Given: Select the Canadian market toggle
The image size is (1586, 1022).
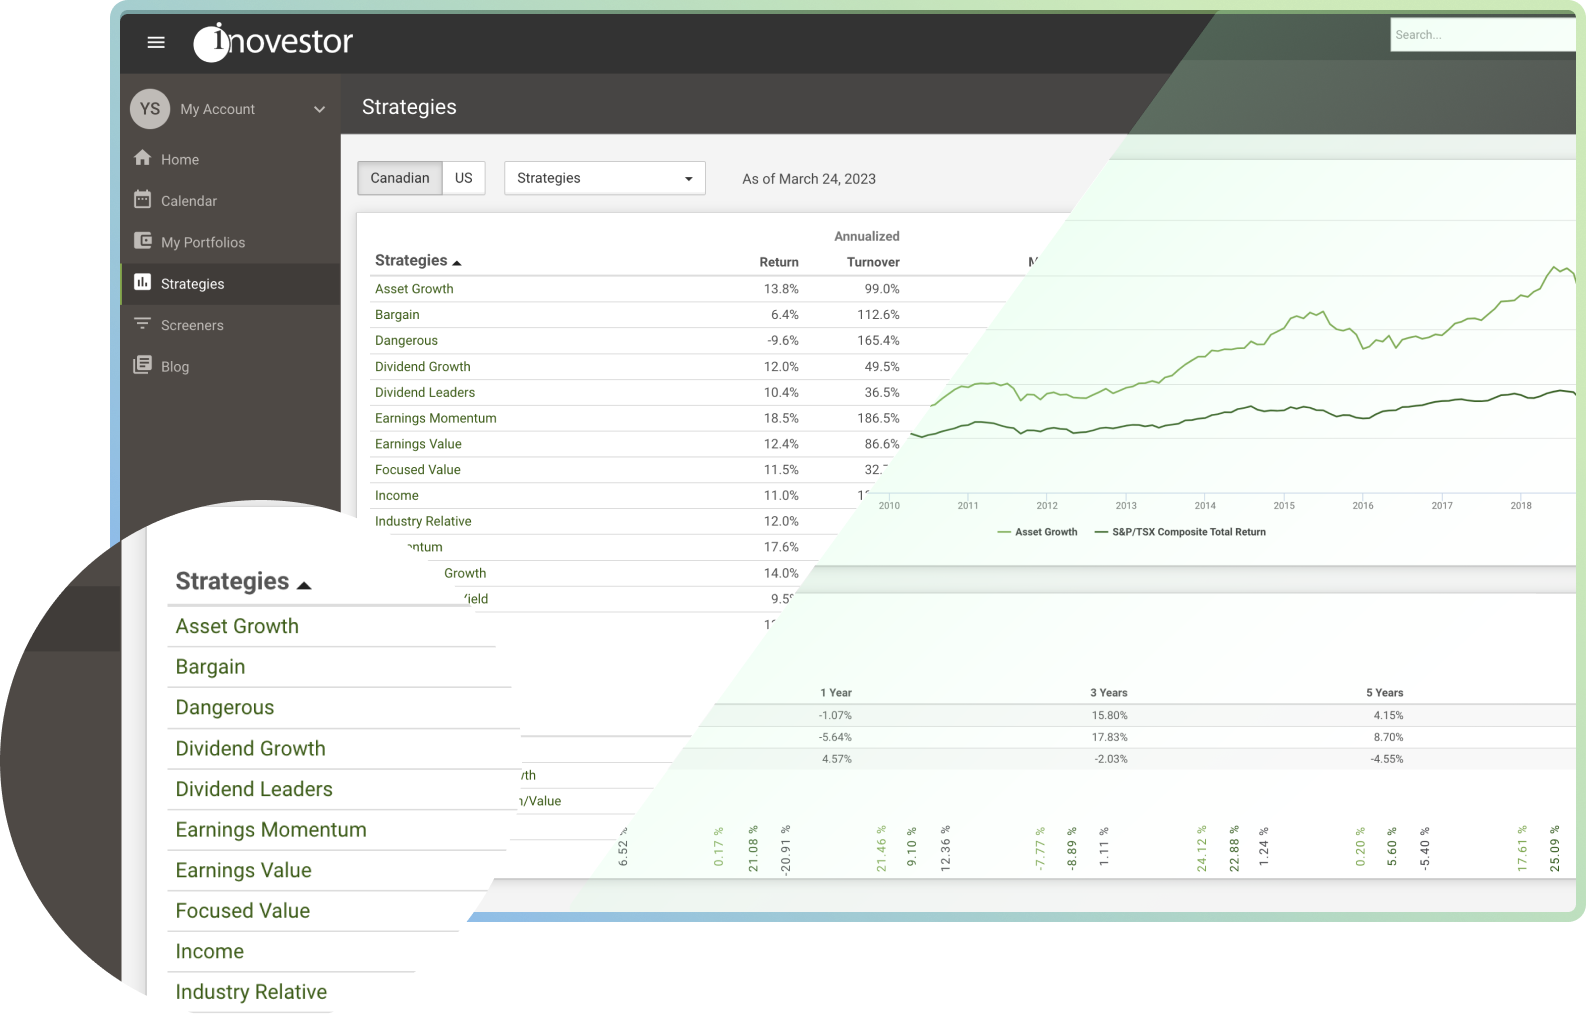Looking at the screenshot, I should tap(400, 178).
